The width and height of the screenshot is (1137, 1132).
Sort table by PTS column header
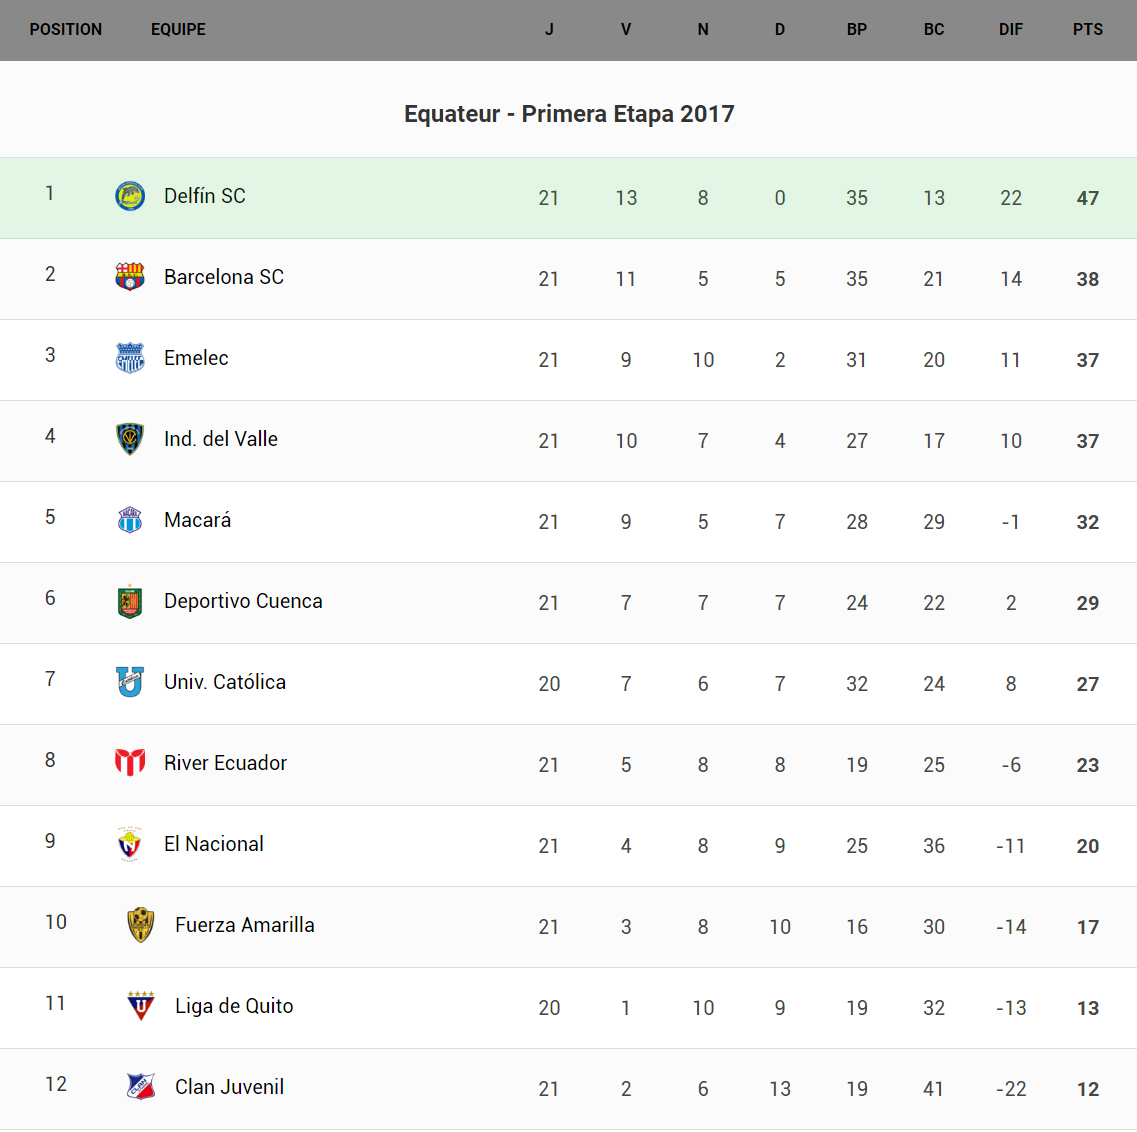[x=1087, y=30]
